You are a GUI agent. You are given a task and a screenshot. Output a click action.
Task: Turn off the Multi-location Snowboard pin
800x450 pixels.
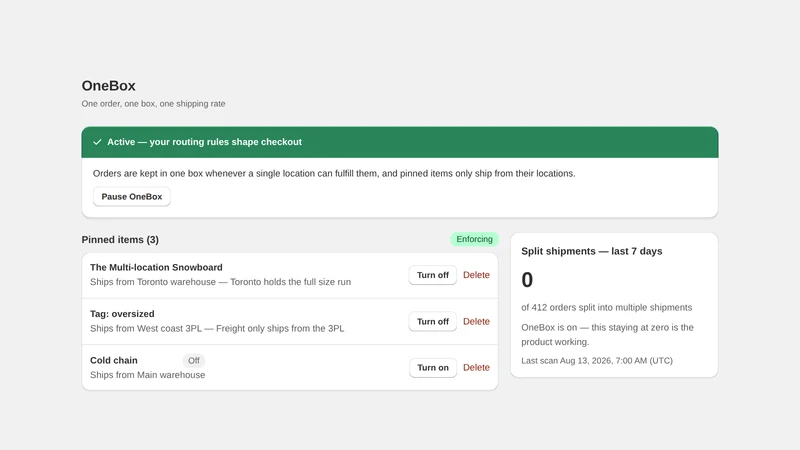(x=433, y=275)
